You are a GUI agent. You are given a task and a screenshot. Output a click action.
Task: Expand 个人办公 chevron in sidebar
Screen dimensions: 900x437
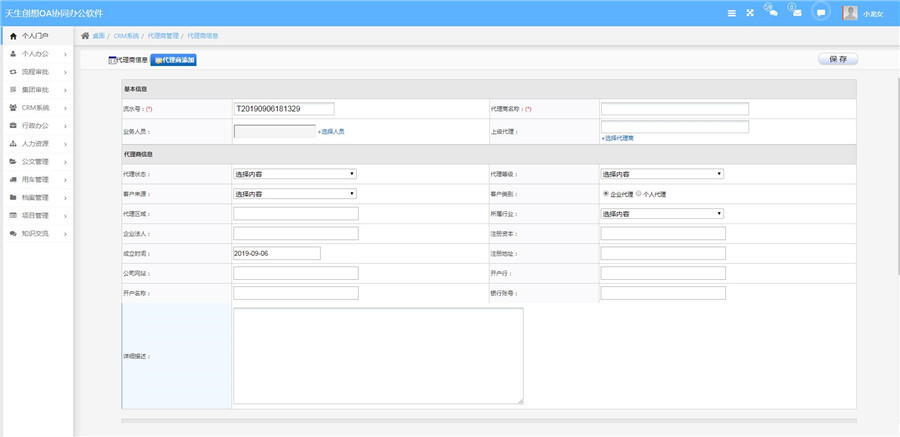click(x=65, y=54)
